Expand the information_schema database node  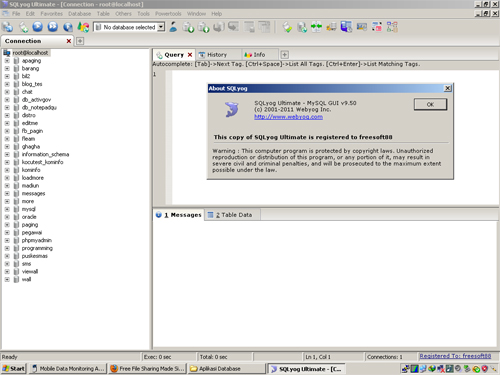click(7, 154)
